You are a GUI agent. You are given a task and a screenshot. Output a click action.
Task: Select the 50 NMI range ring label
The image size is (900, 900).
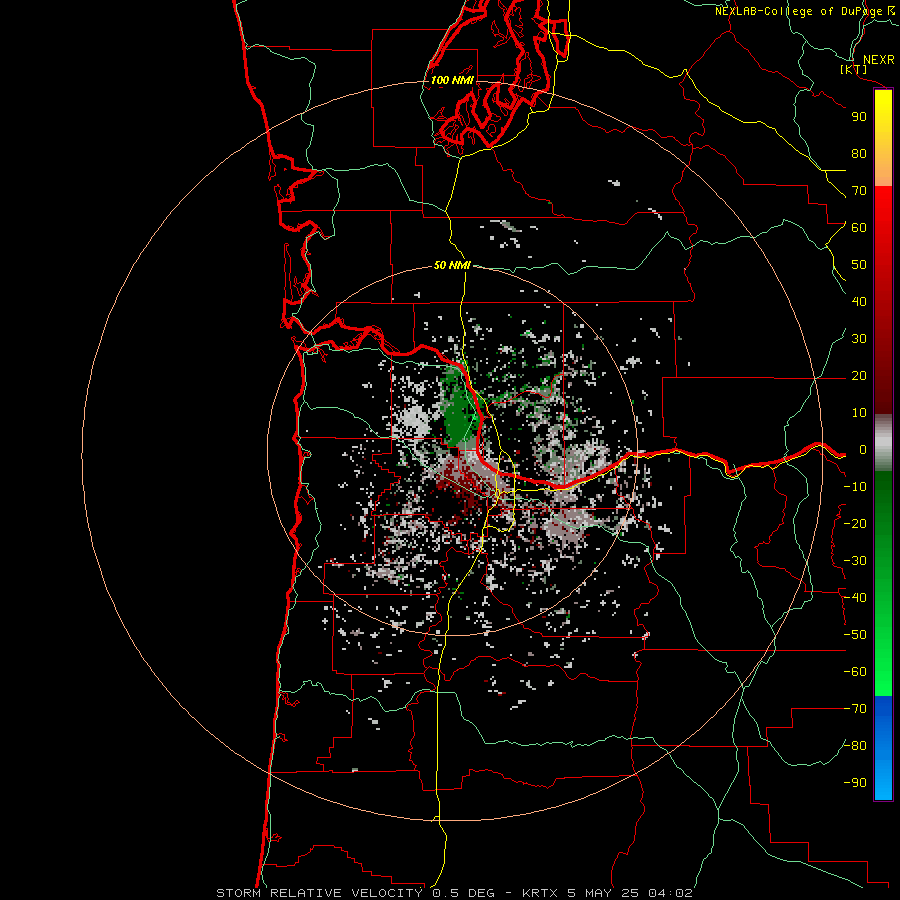[x=452, y=265]
